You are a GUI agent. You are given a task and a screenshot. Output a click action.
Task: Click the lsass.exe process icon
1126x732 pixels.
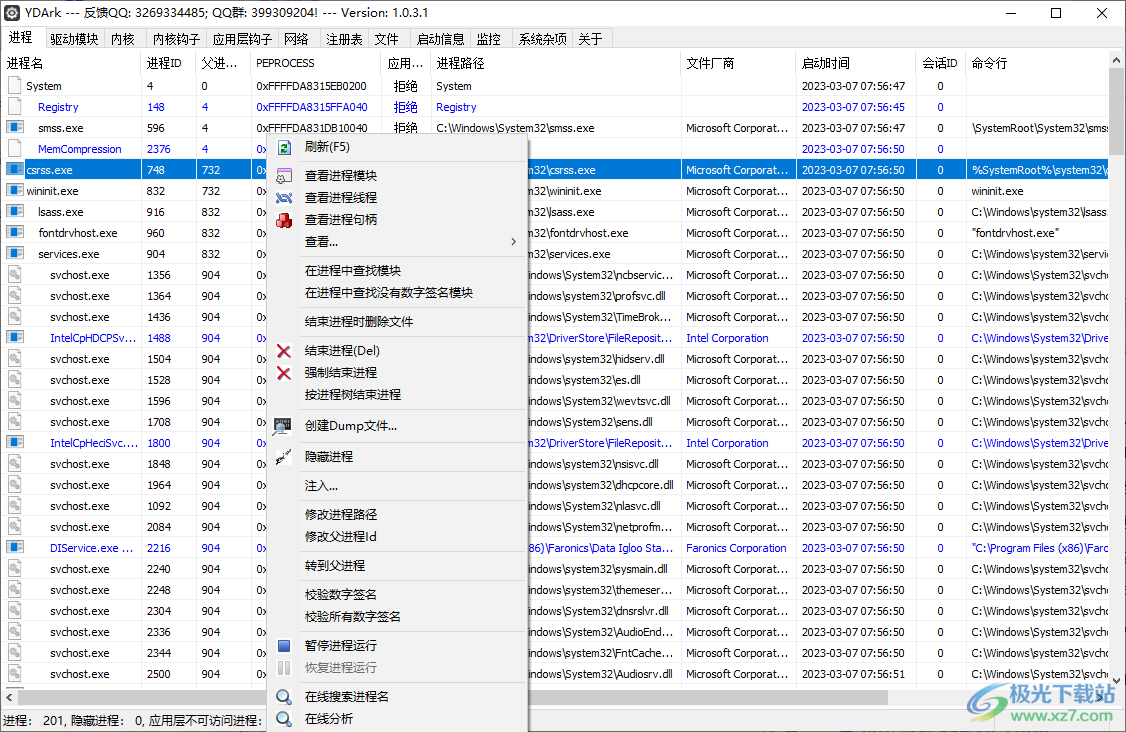coord(15,211)
